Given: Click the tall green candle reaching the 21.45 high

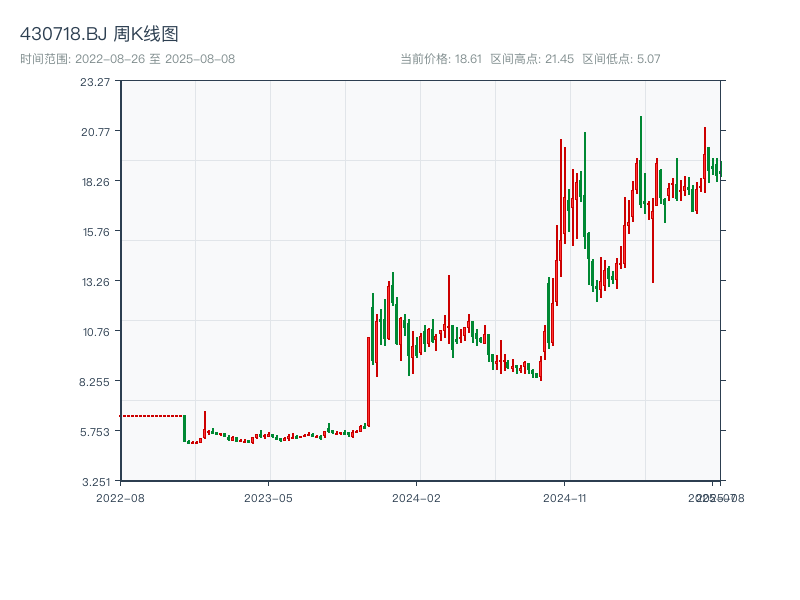Looking at the screenshot, I should coord(641,161).
